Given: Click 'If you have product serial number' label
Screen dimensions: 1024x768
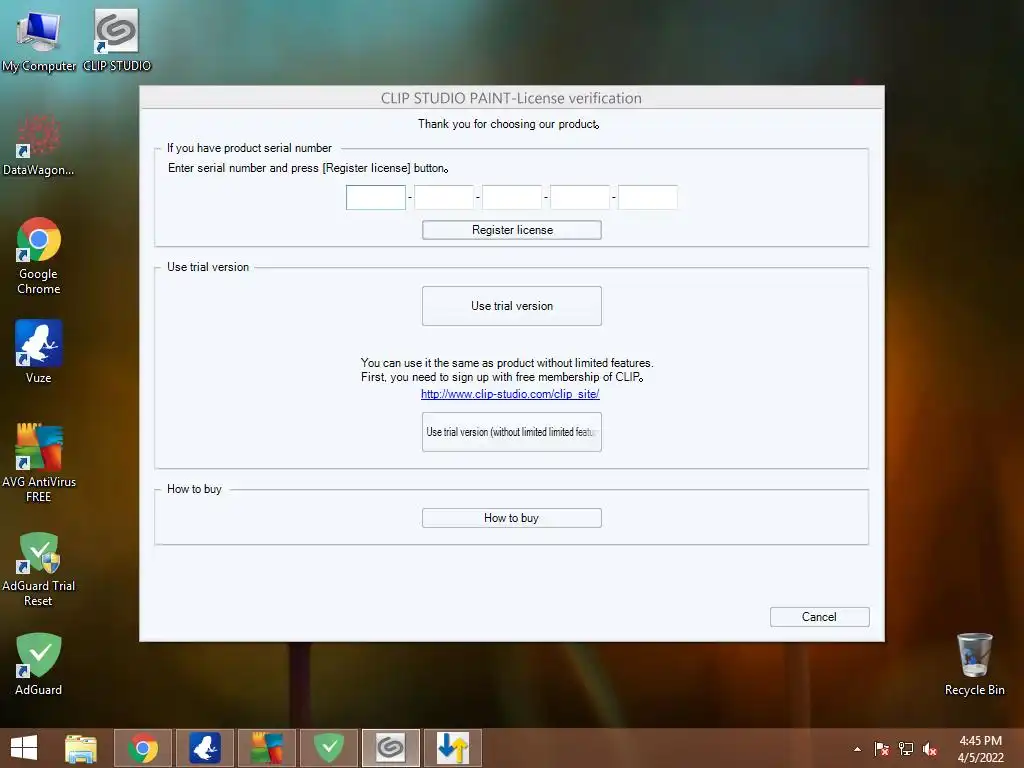Looking at the screenshot, I should coord(249,148).
